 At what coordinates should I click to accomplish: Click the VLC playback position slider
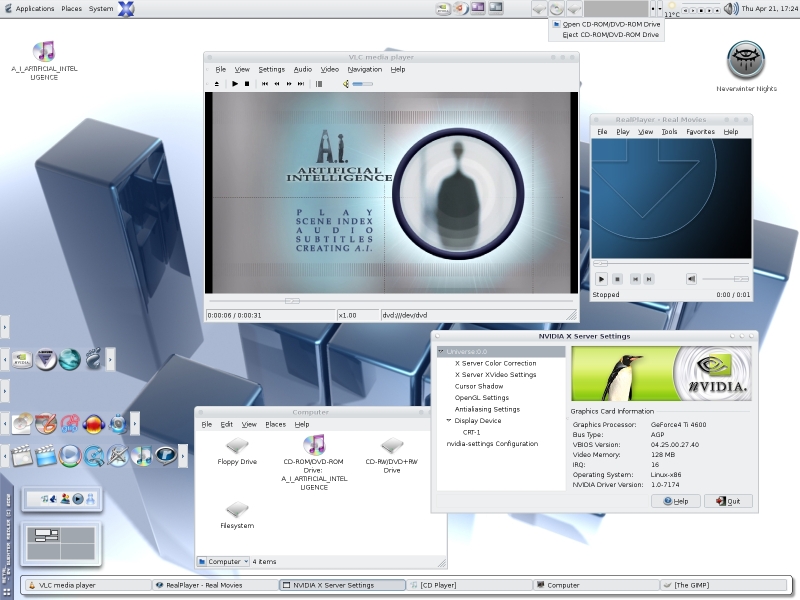pos(292,301)
